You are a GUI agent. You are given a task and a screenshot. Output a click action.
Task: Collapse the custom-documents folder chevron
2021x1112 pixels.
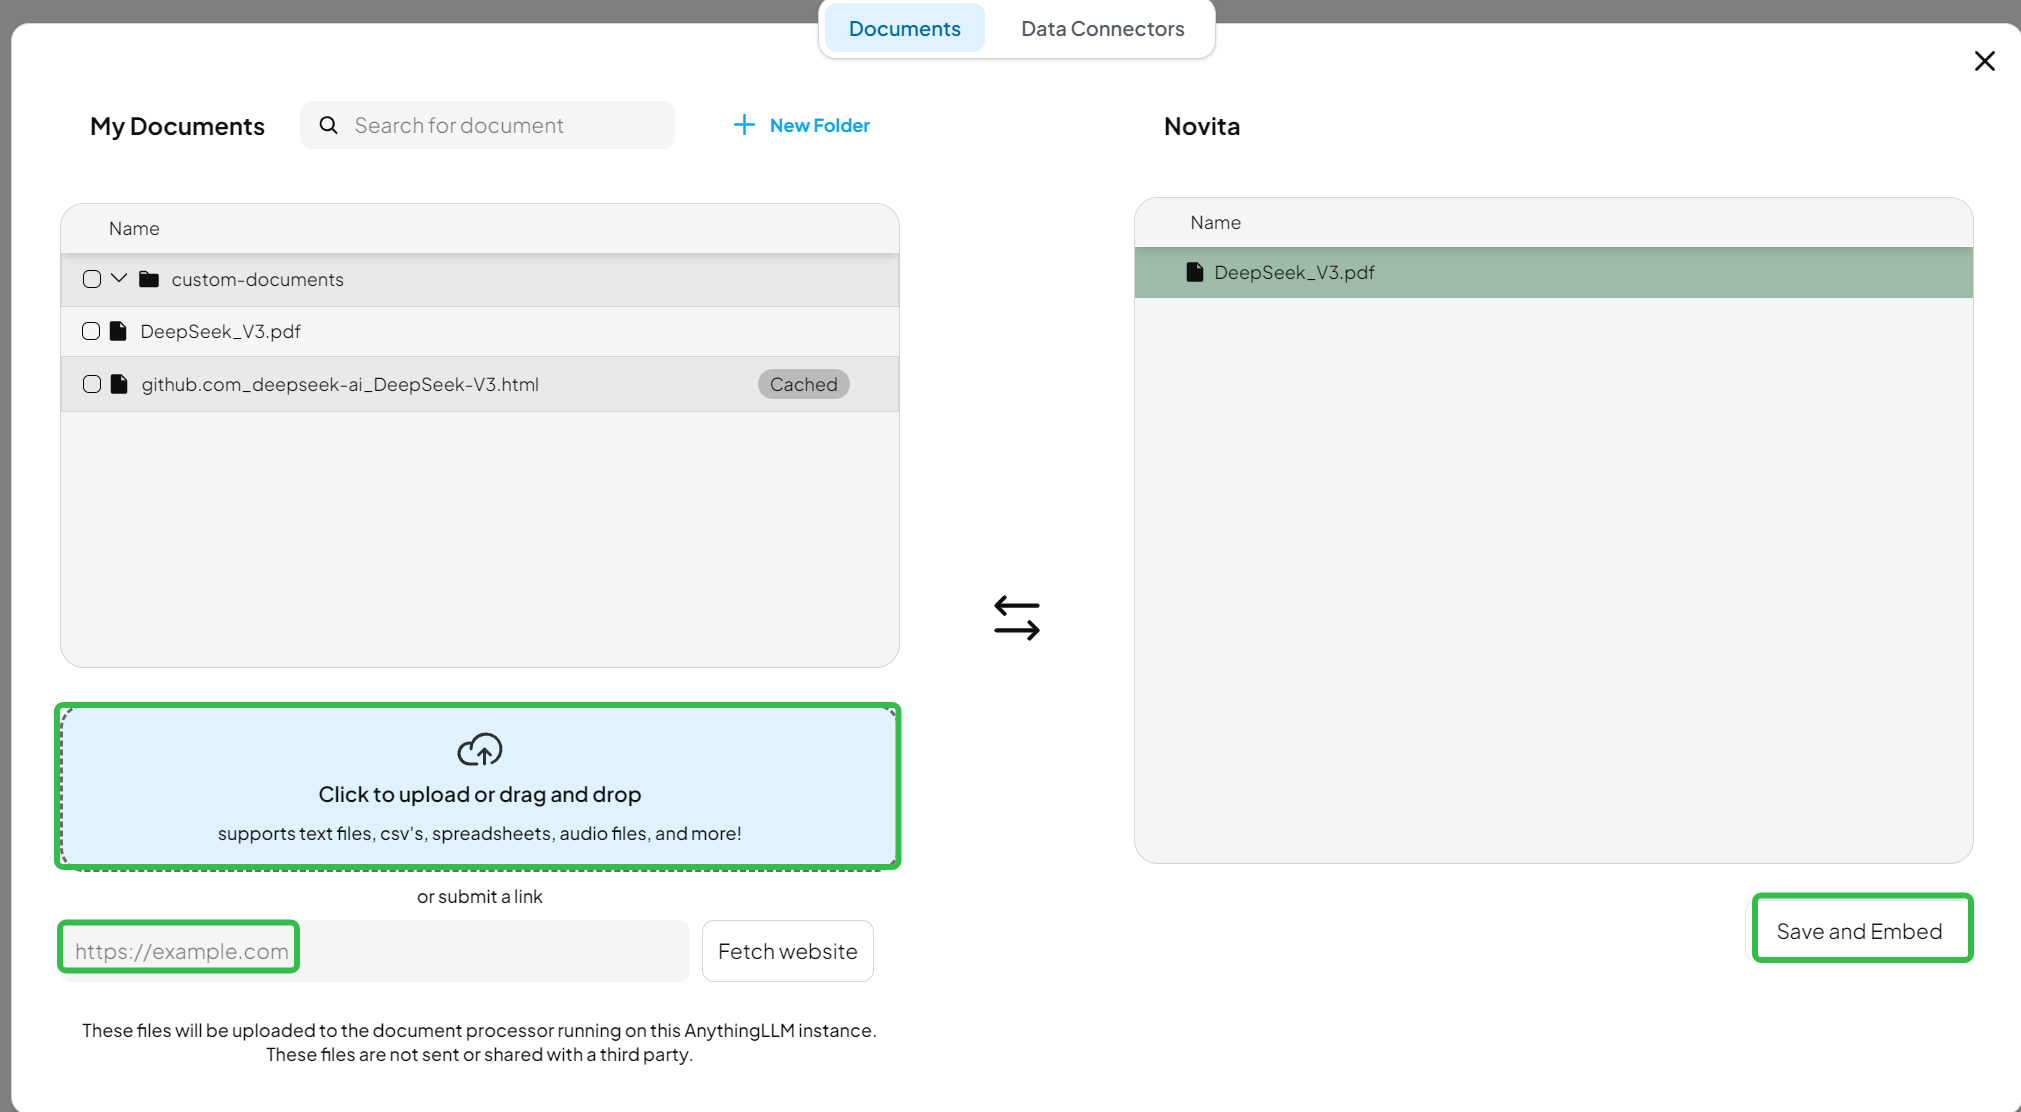119,278
